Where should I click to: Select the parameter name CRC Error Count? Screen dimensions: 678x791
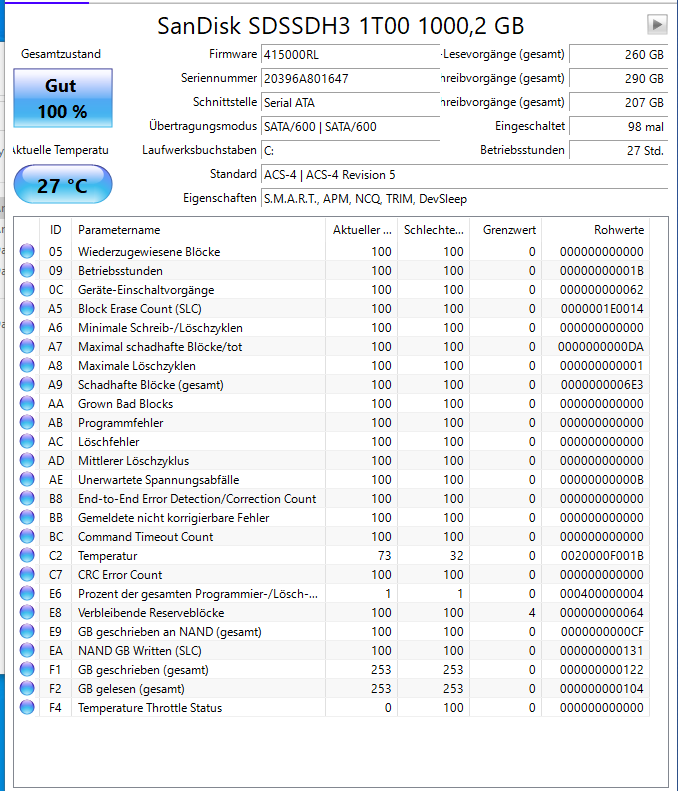(120, 575)
